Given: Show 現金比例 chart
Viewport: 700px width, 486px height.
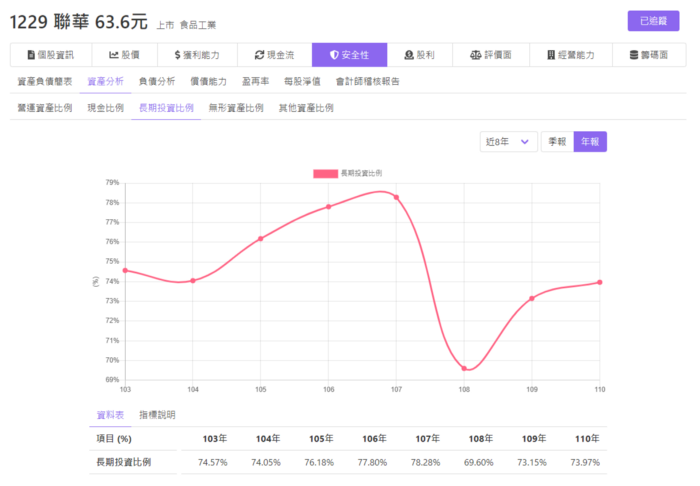Looking at the screenshot, I should coord(105,108).
